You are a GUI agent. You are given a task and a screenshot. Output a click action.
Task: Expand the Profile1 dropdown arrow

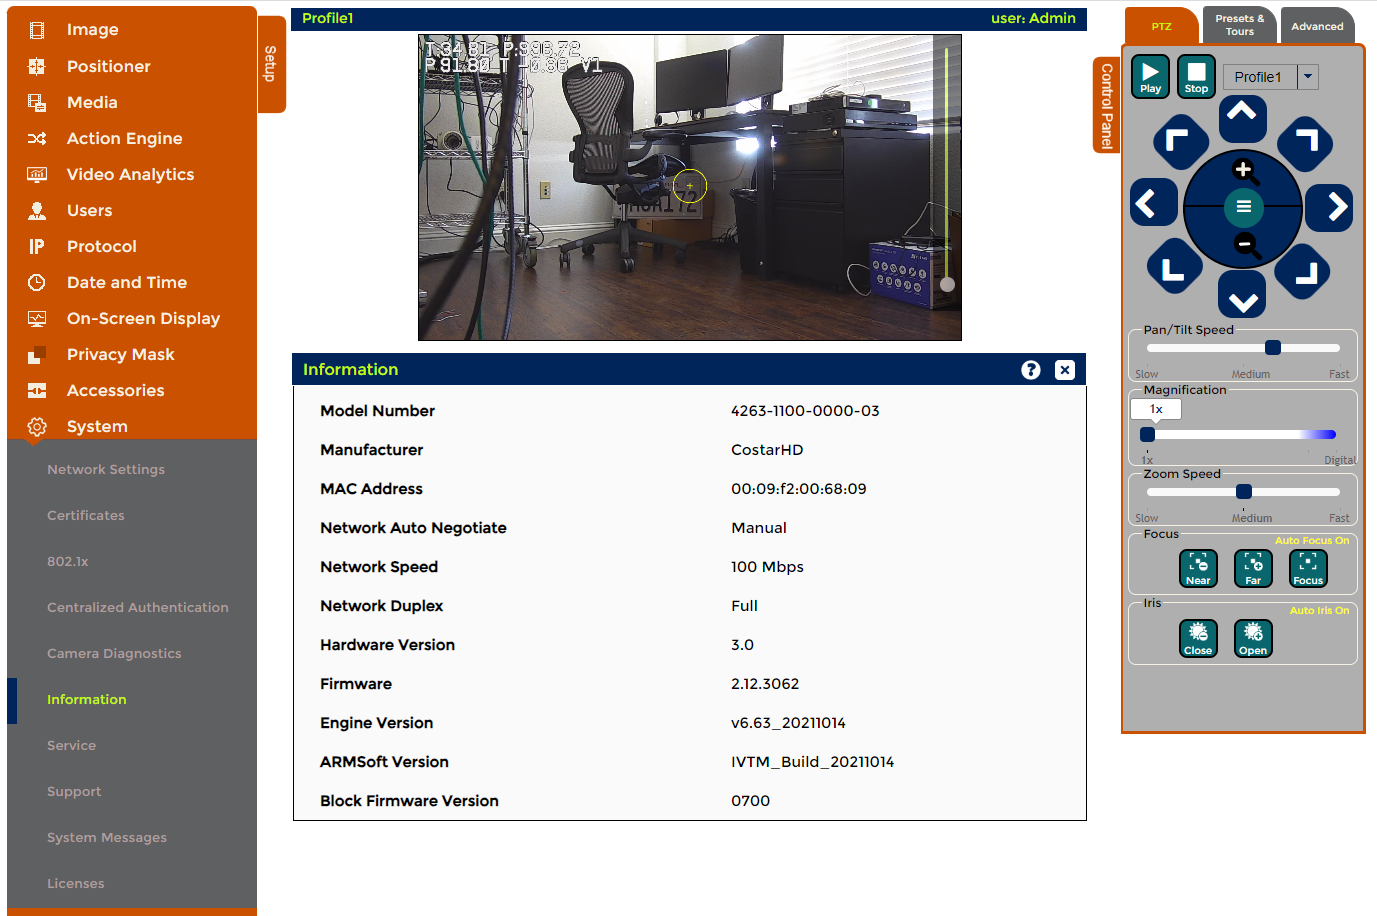click(1308, 77)
